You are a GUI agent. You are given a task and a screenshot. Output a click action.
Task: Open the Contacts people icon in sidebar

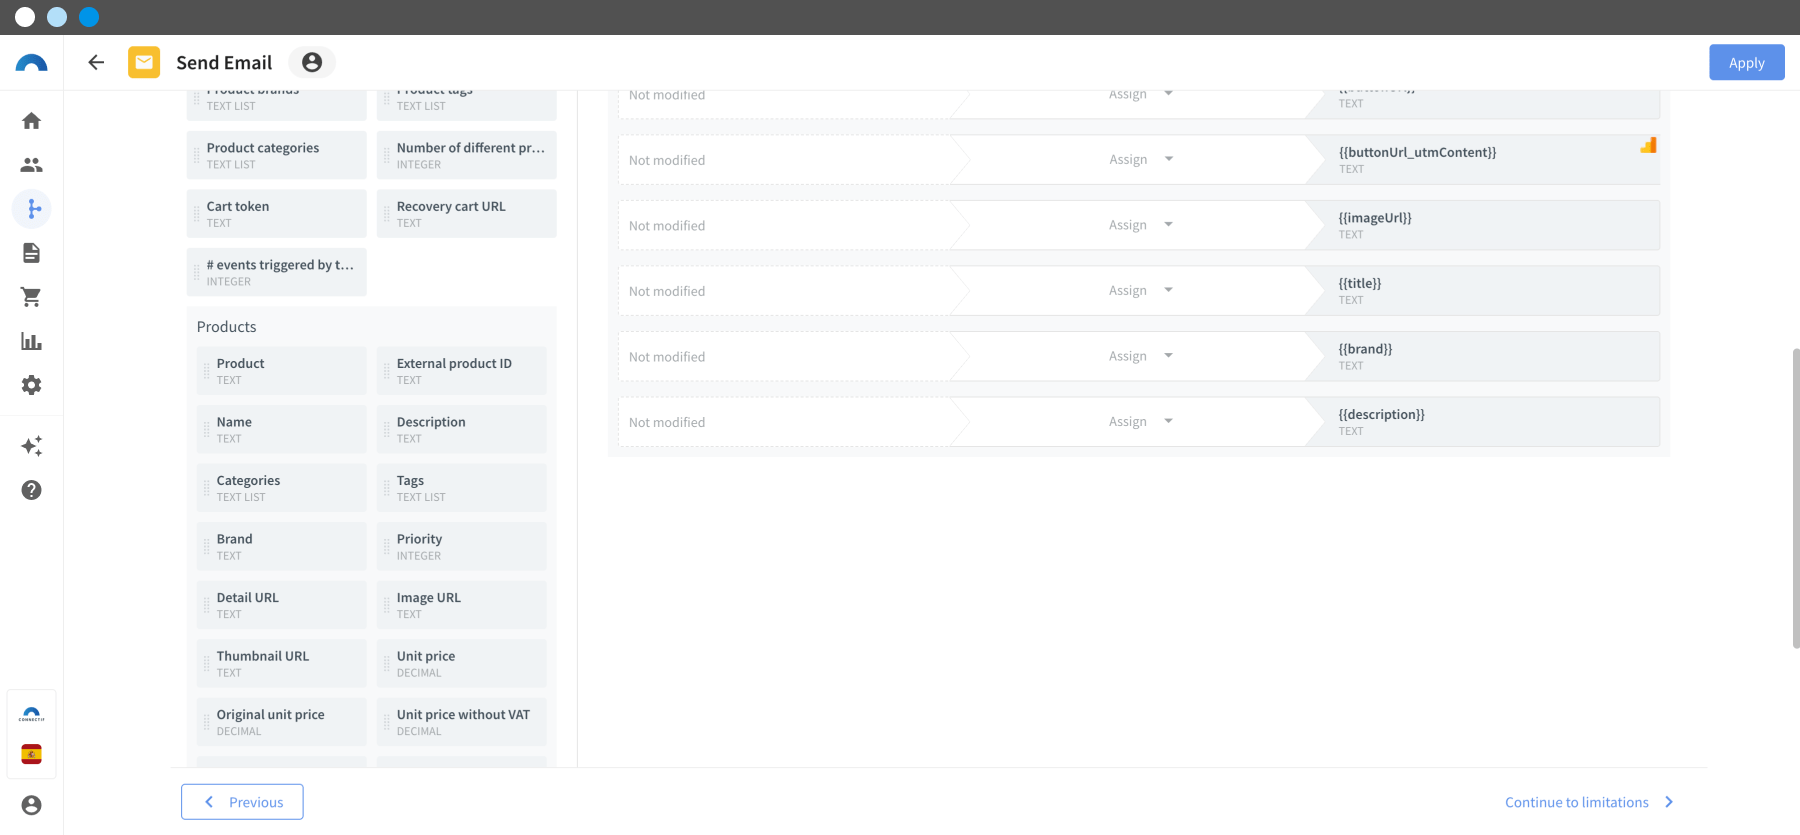pos(32,165)
